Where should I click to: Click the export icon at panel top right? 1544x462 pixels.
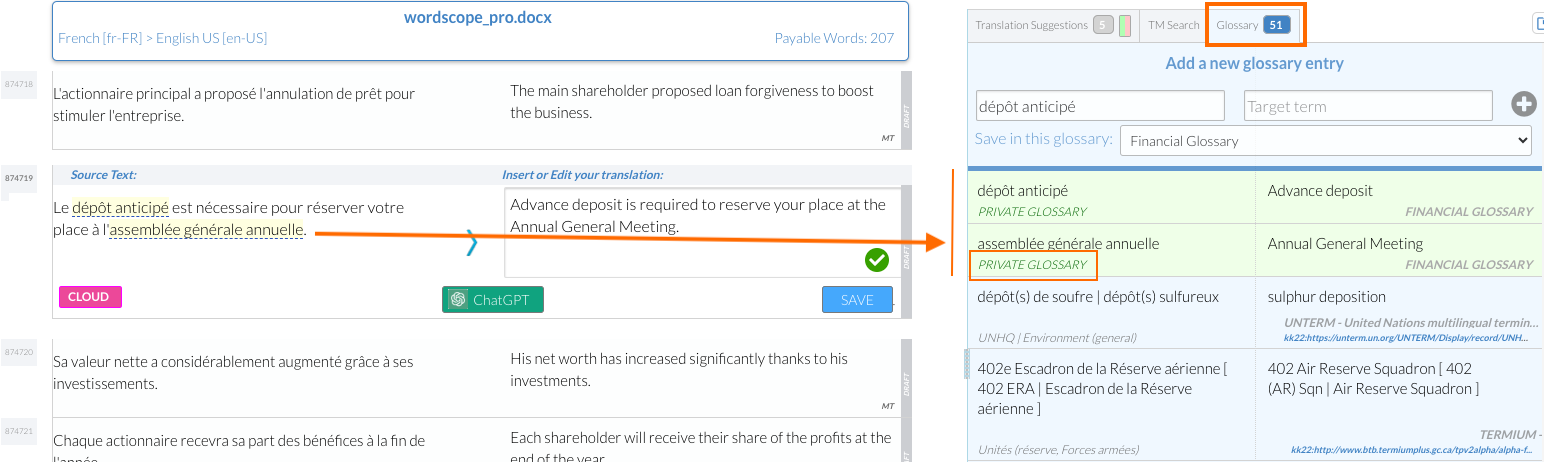click(1537, 24)
